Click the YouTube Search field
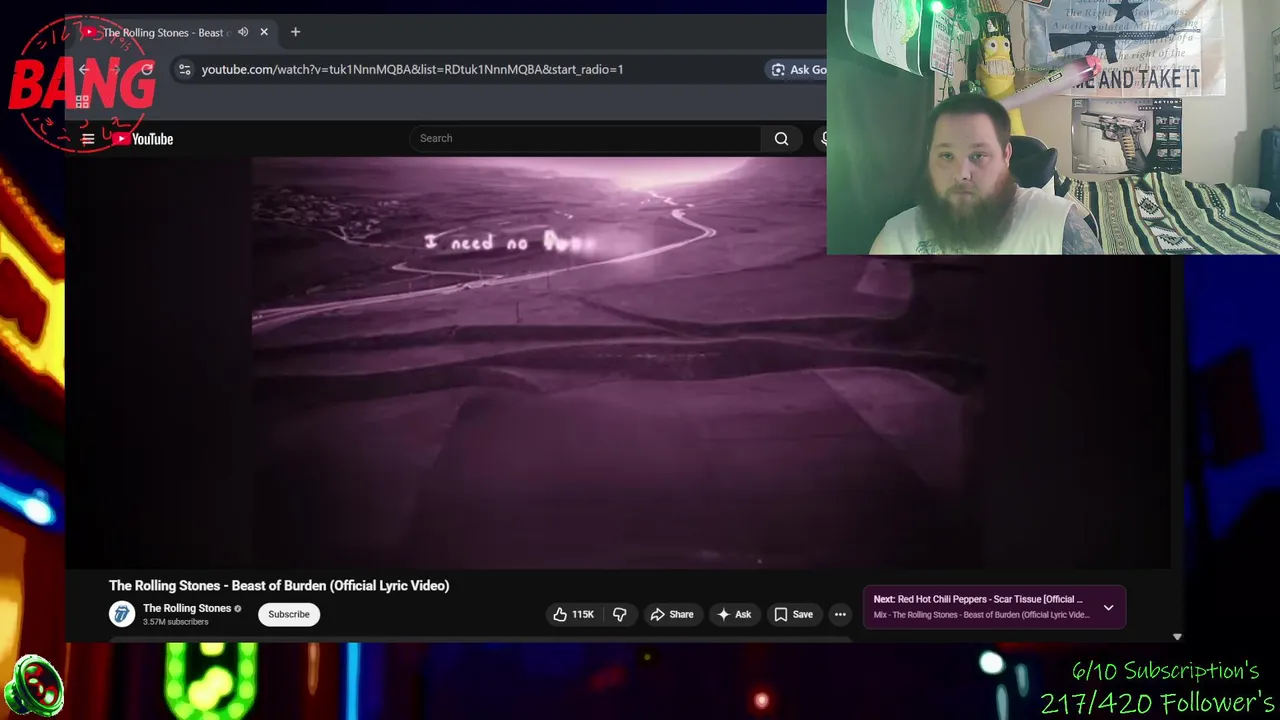Viewport: 1280px width, 720px height. click(585, 138)
